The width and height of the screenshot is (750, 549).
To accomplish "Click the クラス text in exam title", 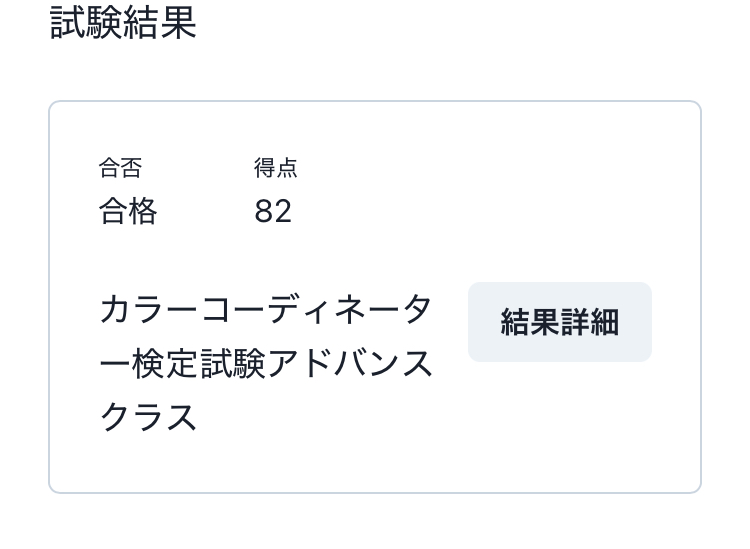I will coord(148,417).
